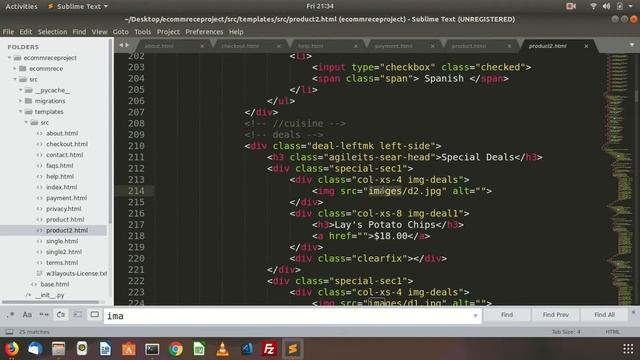Screen dimensions: 640x360
Task: Collapse the templates folder
Action: [20, 111]
